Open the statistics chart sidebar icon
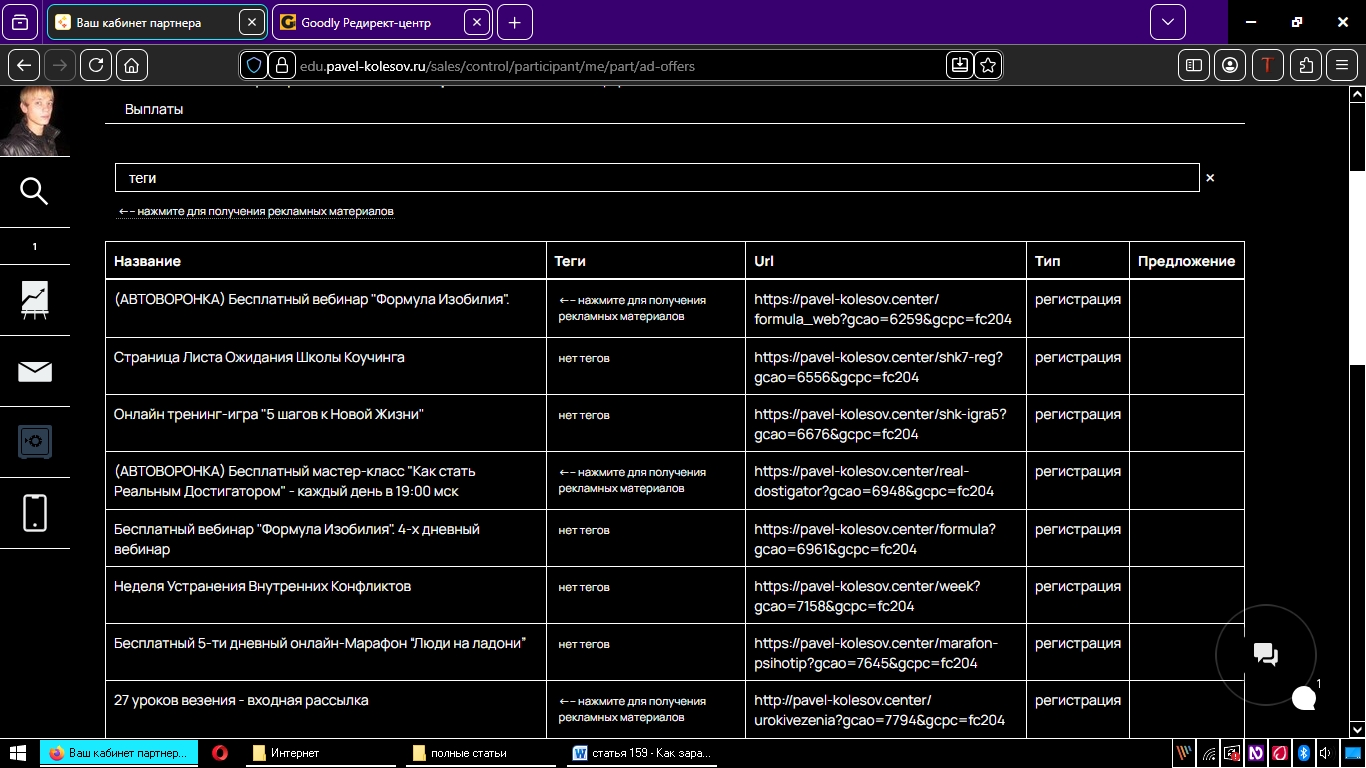Viewport: 1366px width, 768px height. 34,300
